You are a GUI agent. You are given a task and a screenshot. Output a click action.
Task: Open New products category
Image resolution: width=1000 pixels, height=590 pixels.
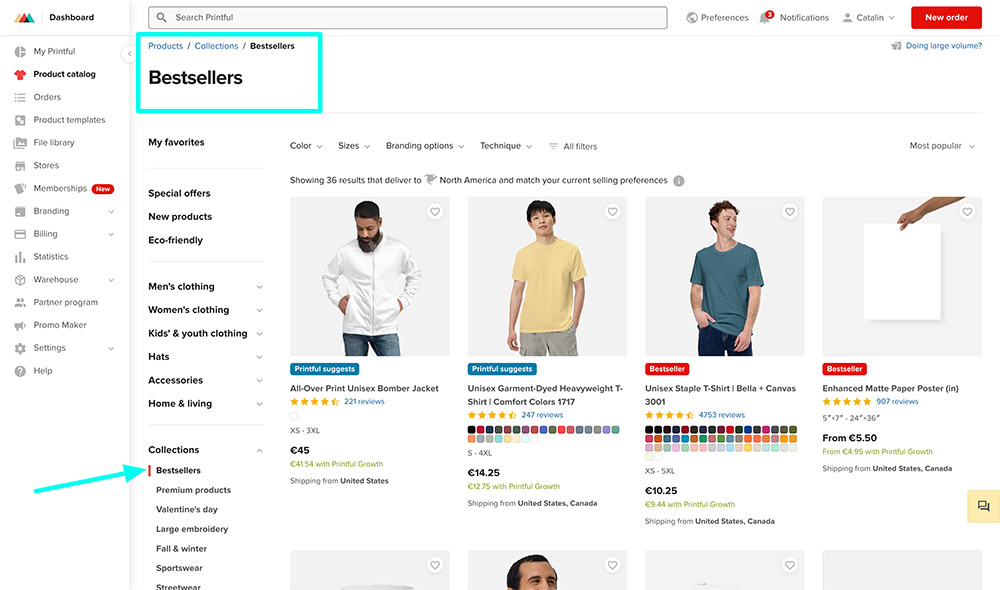[x=180, y=217]
